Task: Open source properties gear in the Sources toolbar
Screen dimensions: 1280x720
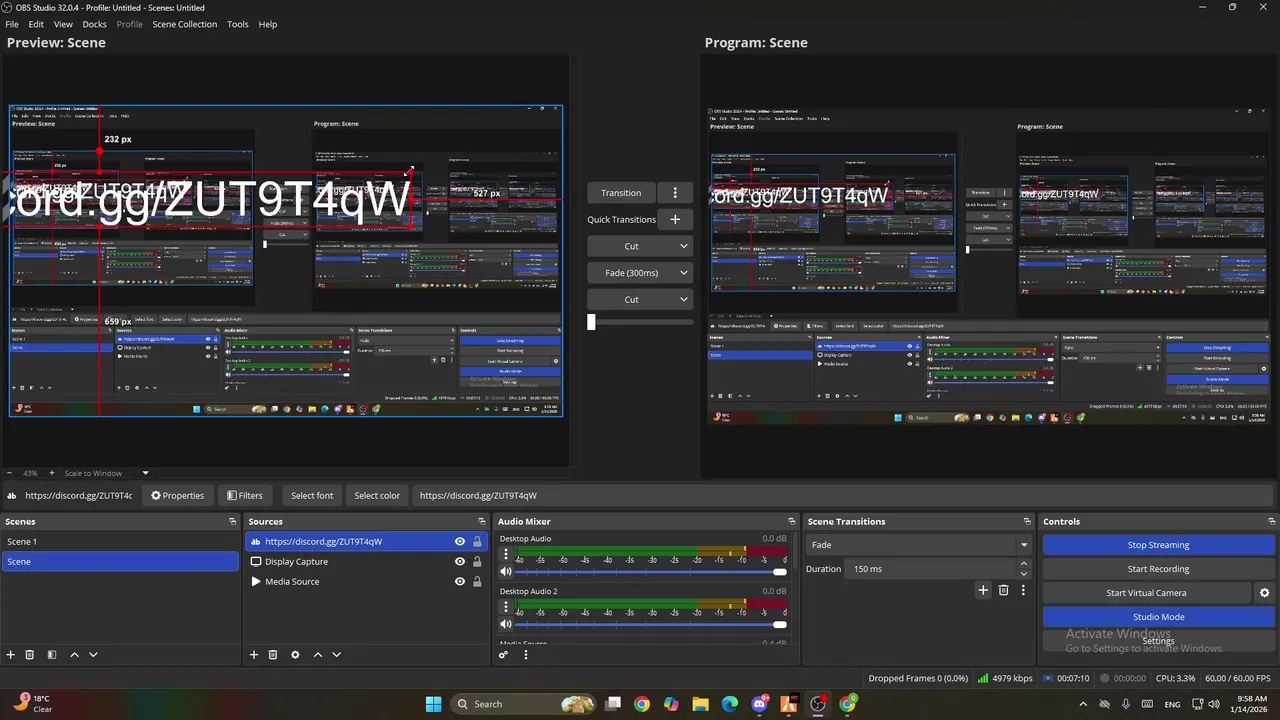Action: [x=295, y=655]
